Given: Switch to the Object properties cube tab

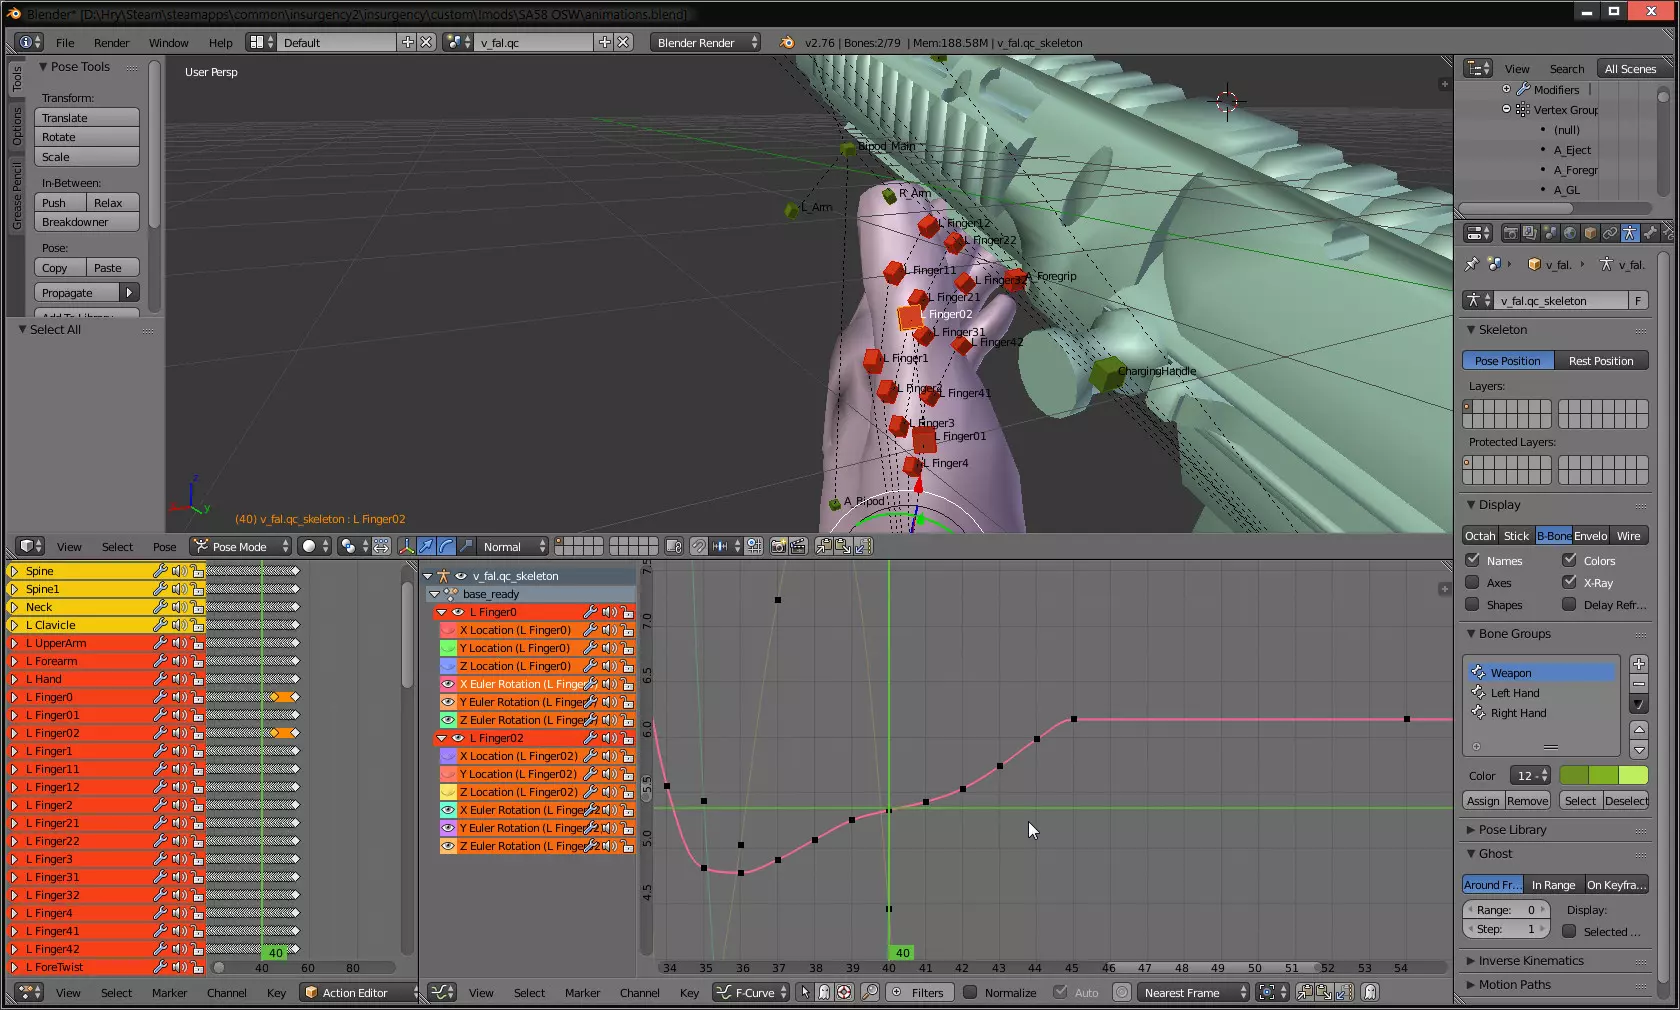Looking at the screenshot, I should [1590, 233].
